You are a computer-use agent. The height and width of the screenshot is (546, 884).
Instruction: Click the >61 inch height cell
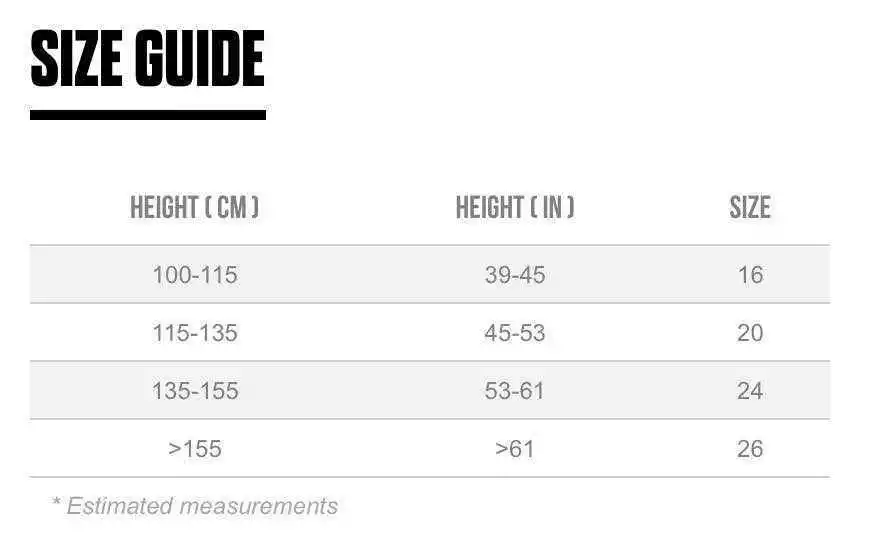[x=515, y=449]
